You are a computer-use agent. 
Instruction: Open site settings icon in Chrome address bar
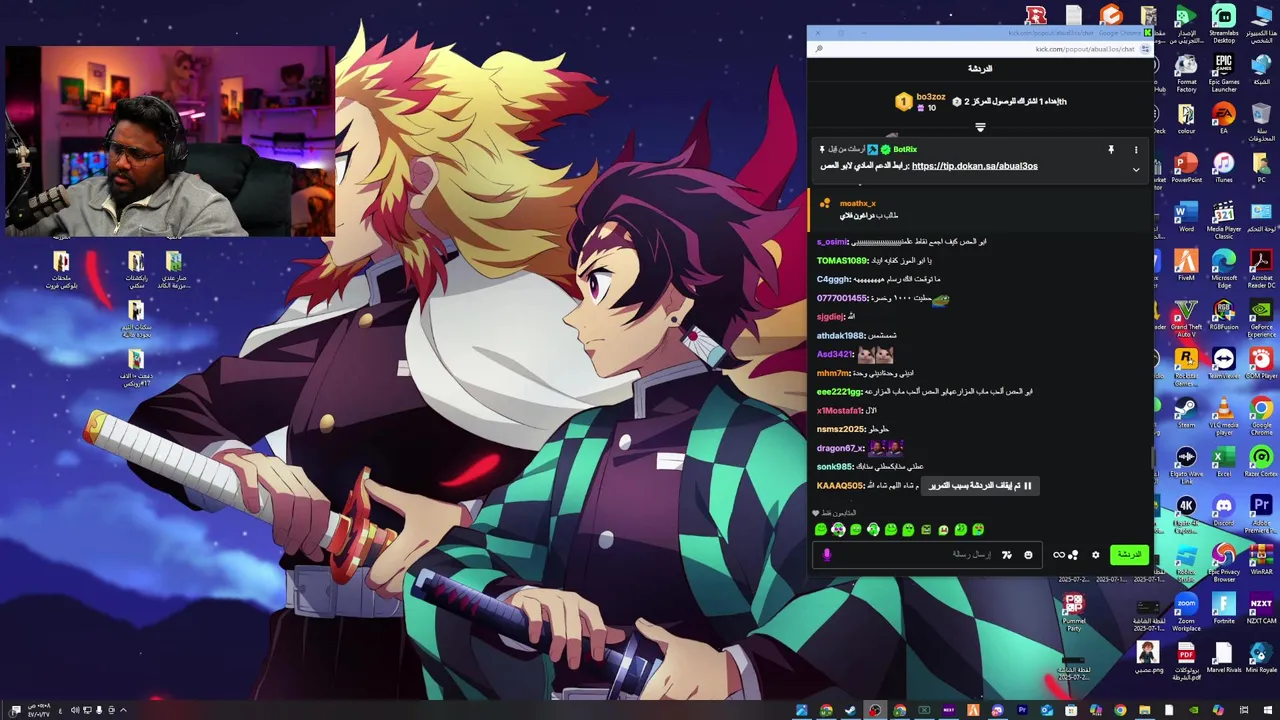coord(1144,49)
